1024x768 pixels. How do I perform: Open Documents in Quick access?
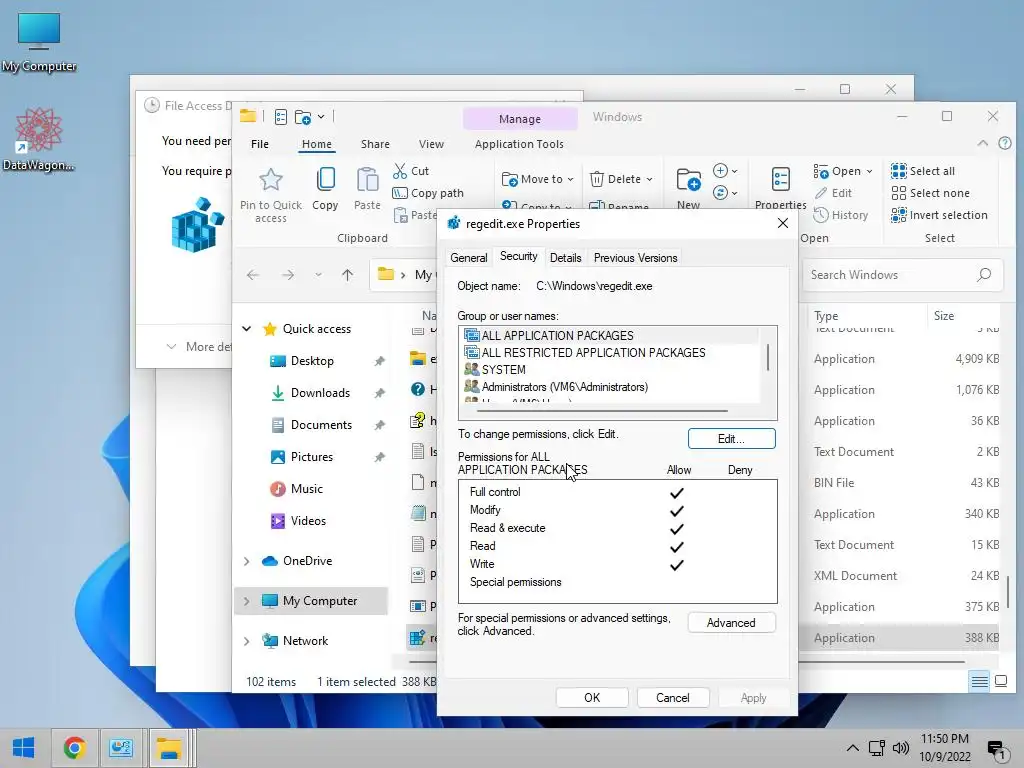click(x=321, y=424)
